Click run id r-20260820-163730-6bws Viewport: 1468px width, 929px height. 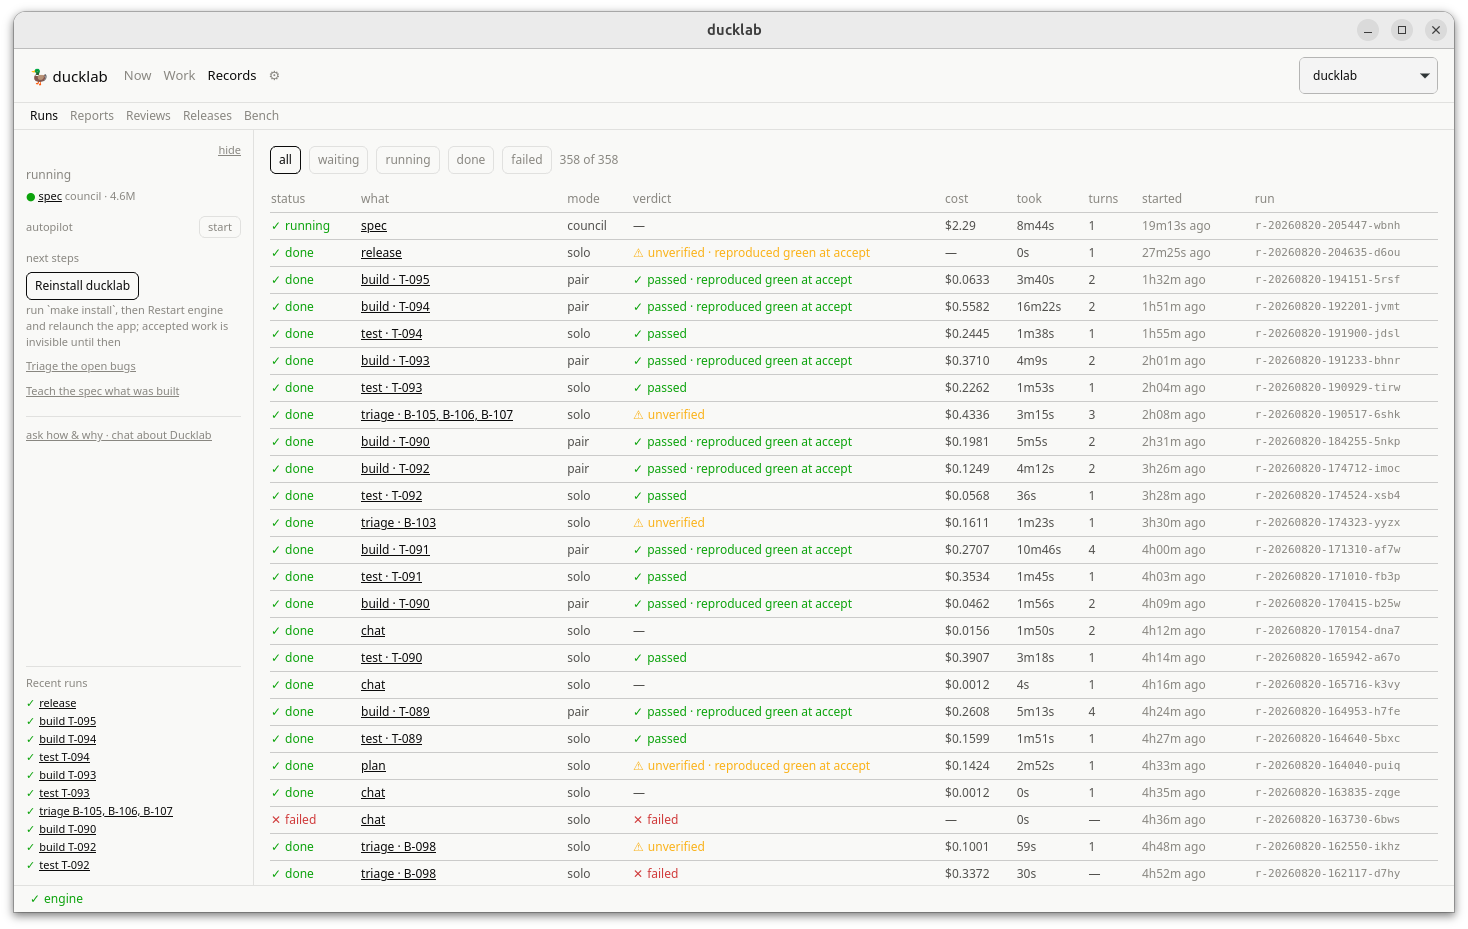(x=1328, y=820)
